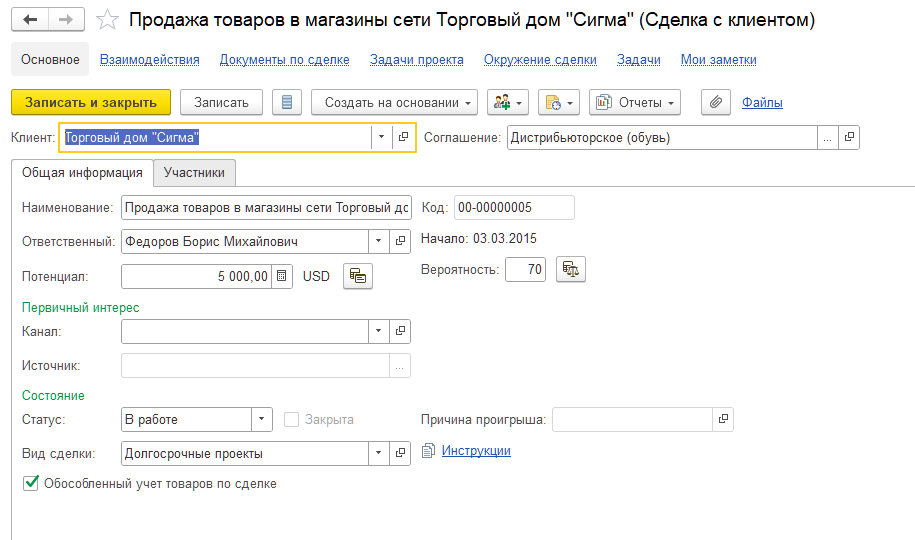Screen dimensions: 915x540
Task: Toggle the Закрыта checkbox
Action: (x=291, y=419)
